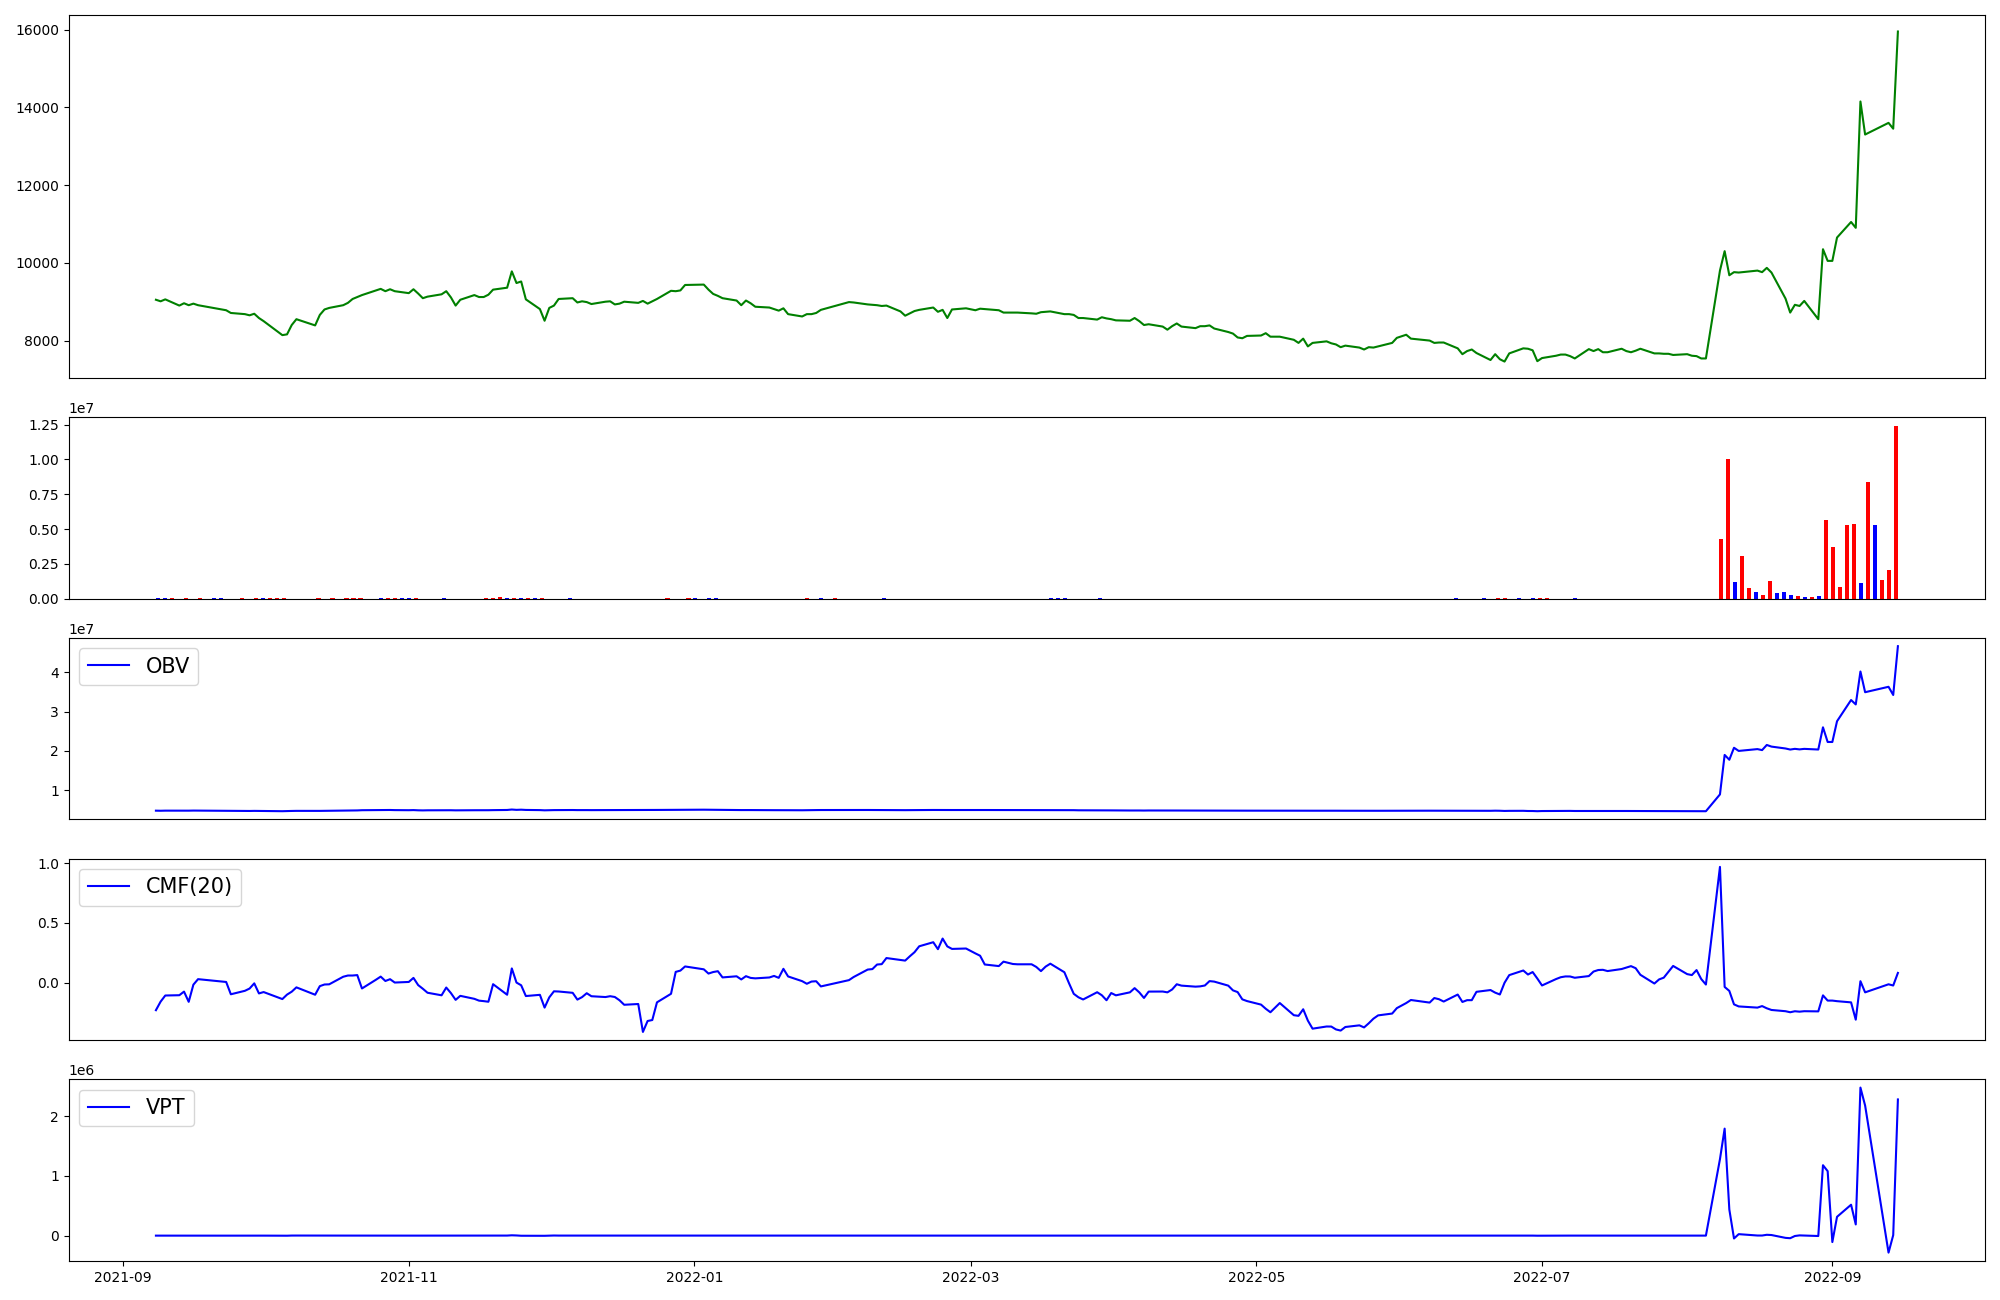Click the 2021-09 x-axis date label
Viewport: 2000px width, 1300px height.
[124, 1277]
